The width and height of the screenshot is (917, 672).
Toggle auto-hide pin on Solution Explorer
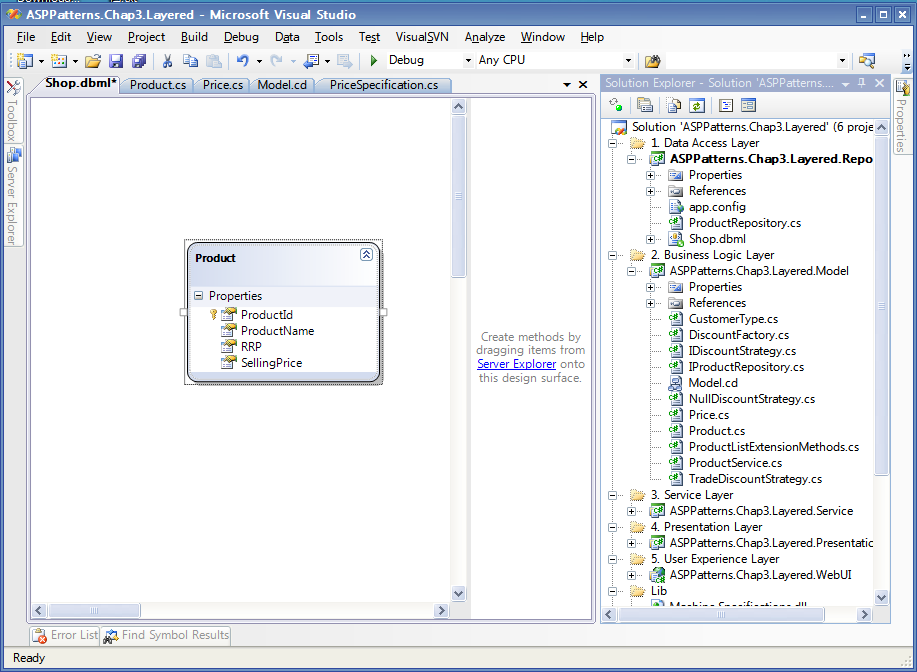(x=863, y=83)
